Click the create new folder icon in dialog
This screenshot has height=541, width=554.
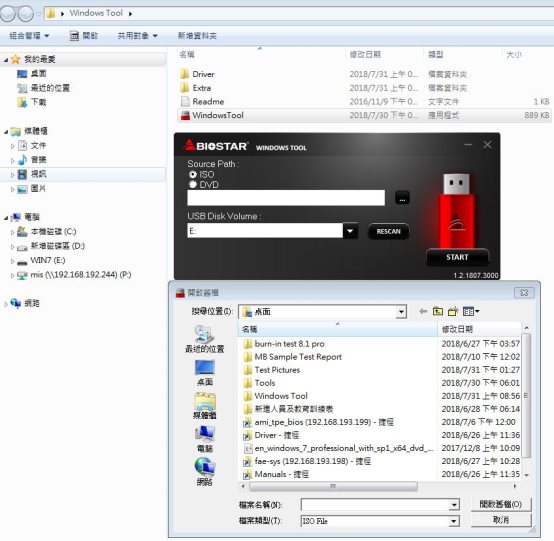click(x=453, y=311)
